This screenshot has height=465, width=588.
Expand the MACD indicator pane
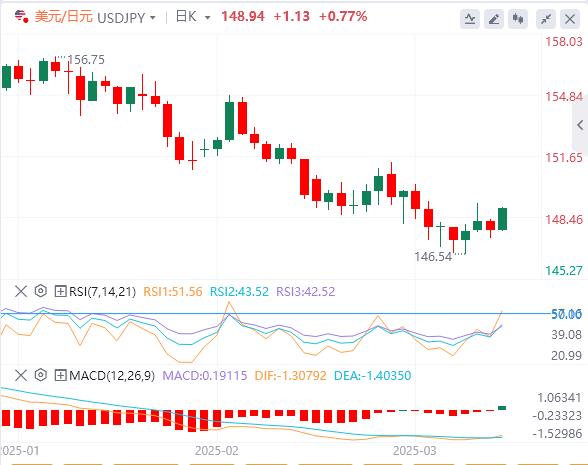coord(60,375)
